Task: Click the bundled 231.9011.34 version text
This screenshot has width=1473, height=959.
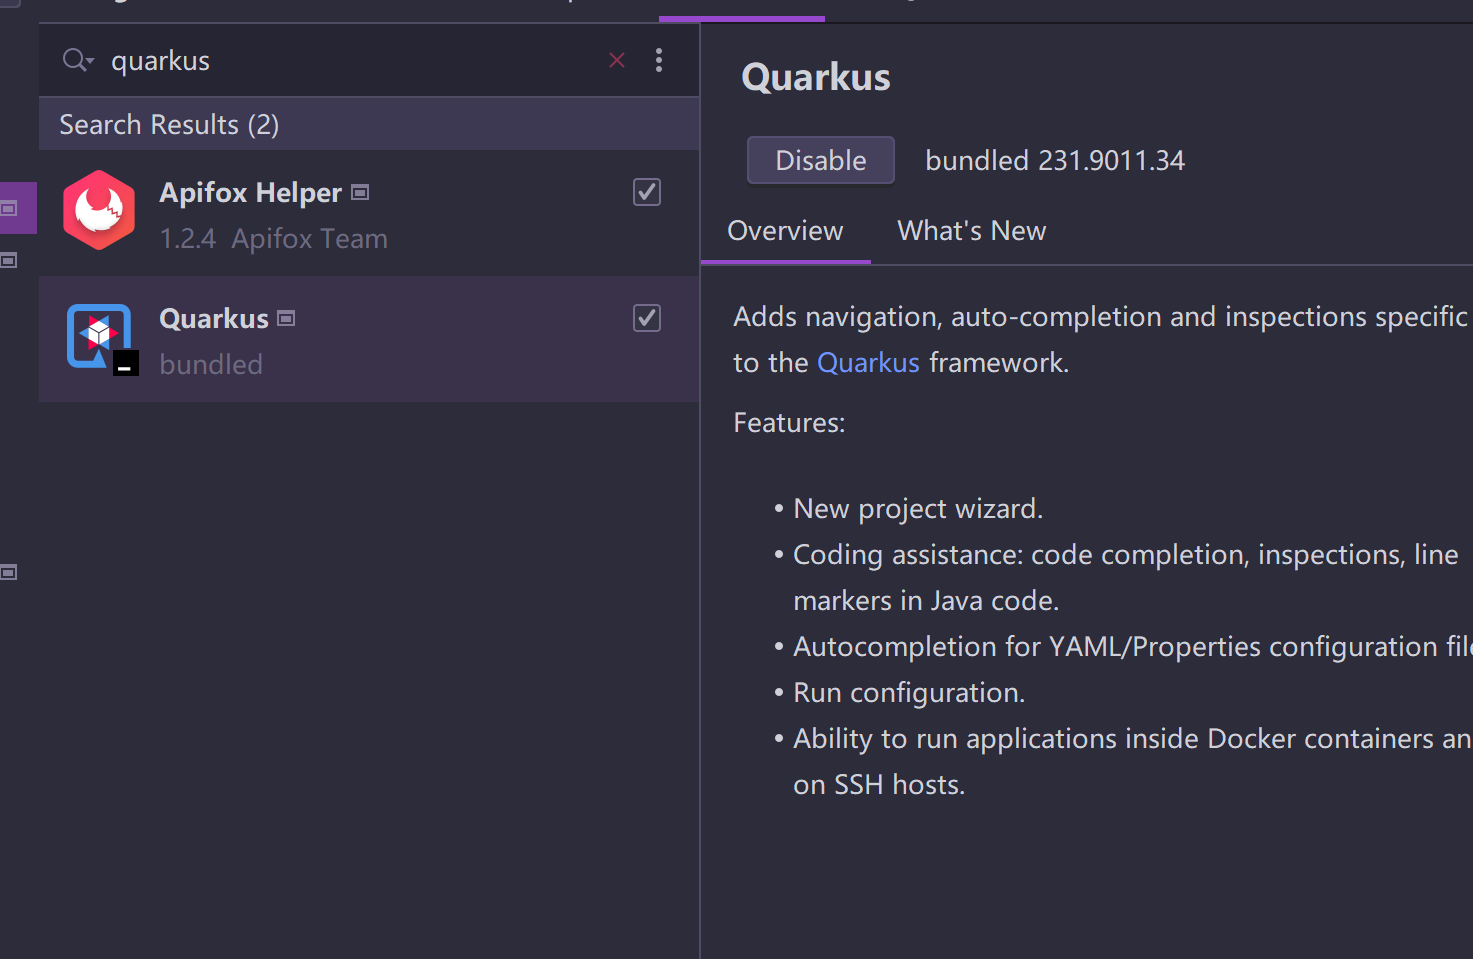Action: pyautogui.click(x=1055, y=160)
